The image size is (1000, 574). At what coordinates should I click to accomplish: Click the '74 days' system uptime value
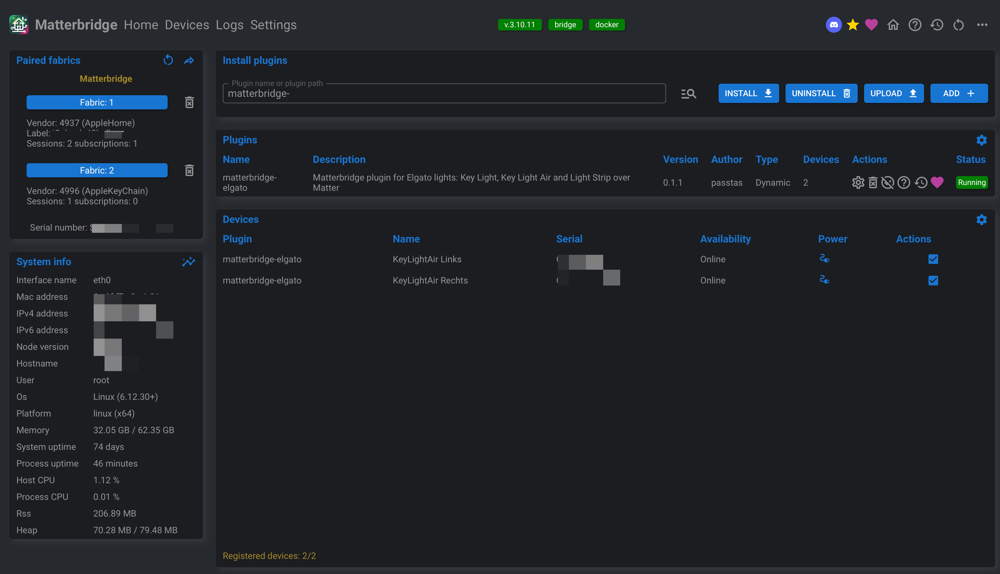pyautogui.click(x=108, y=446)
